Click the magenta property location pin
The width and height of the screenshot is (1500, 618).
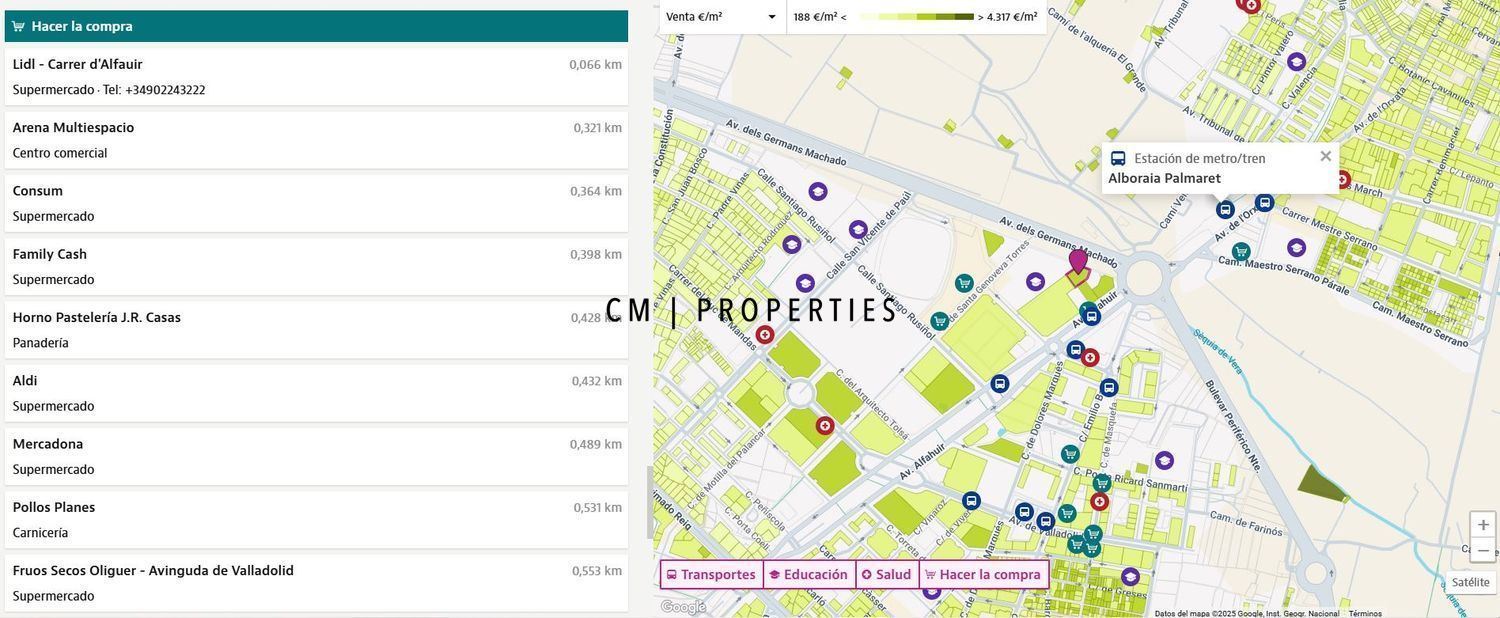1078,263
